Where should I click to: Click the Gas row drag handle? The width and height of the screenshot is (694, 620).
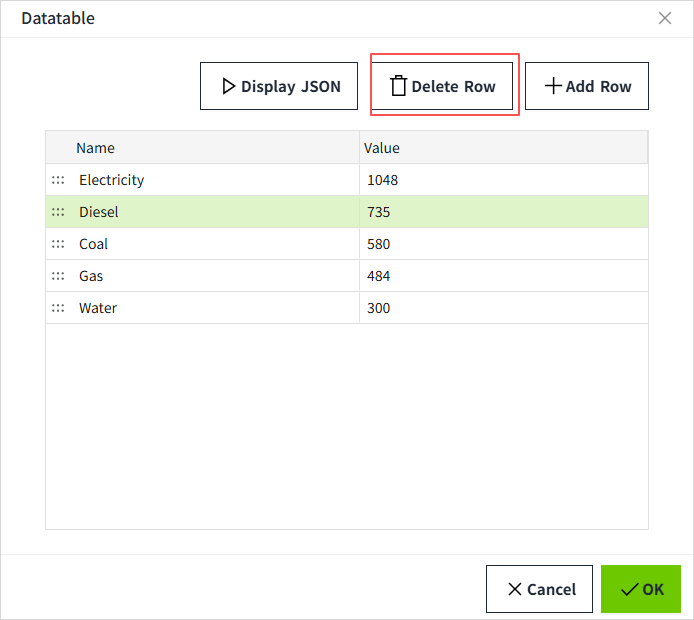pyautogui.click(x=58, y=276)
